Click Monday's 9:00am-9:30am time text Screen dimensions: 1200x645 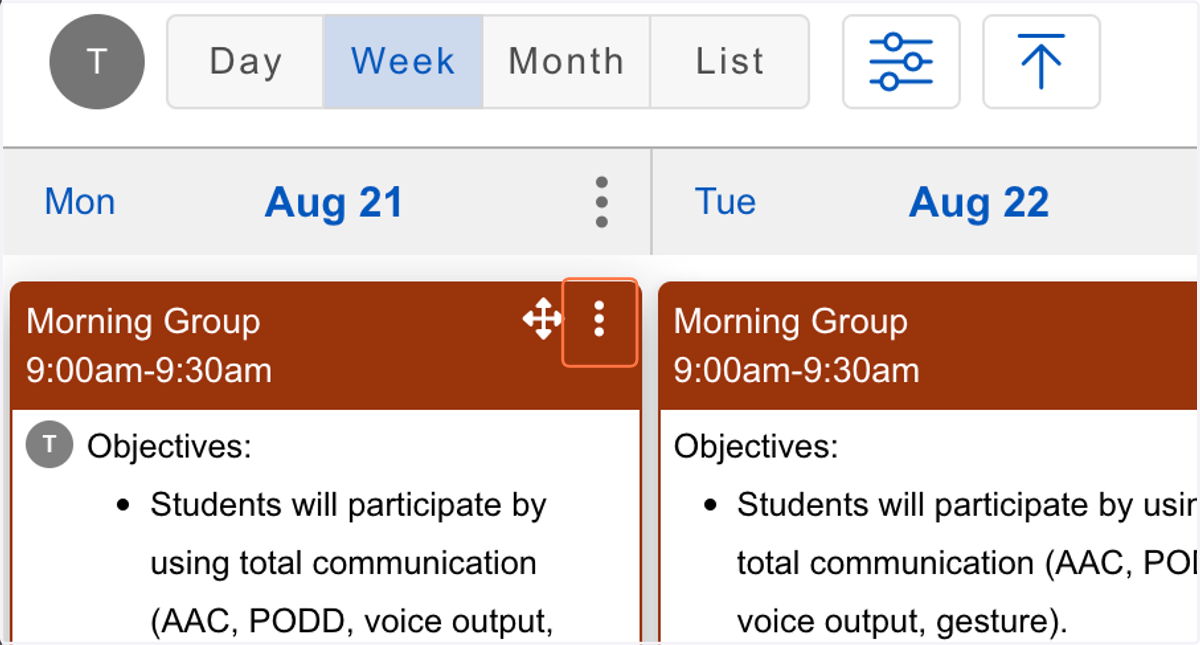pos(149,371)
